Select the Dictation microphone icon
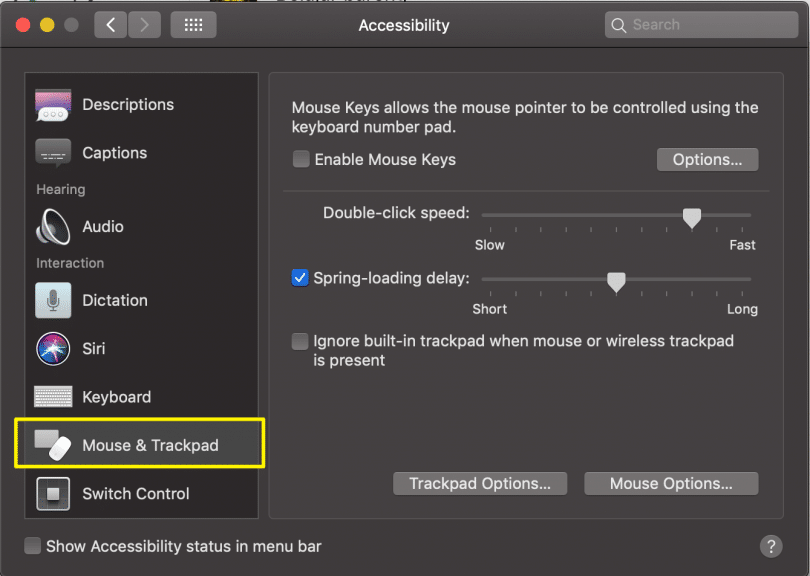This screenshot has height=576, width=810. [x=53, y=300]
